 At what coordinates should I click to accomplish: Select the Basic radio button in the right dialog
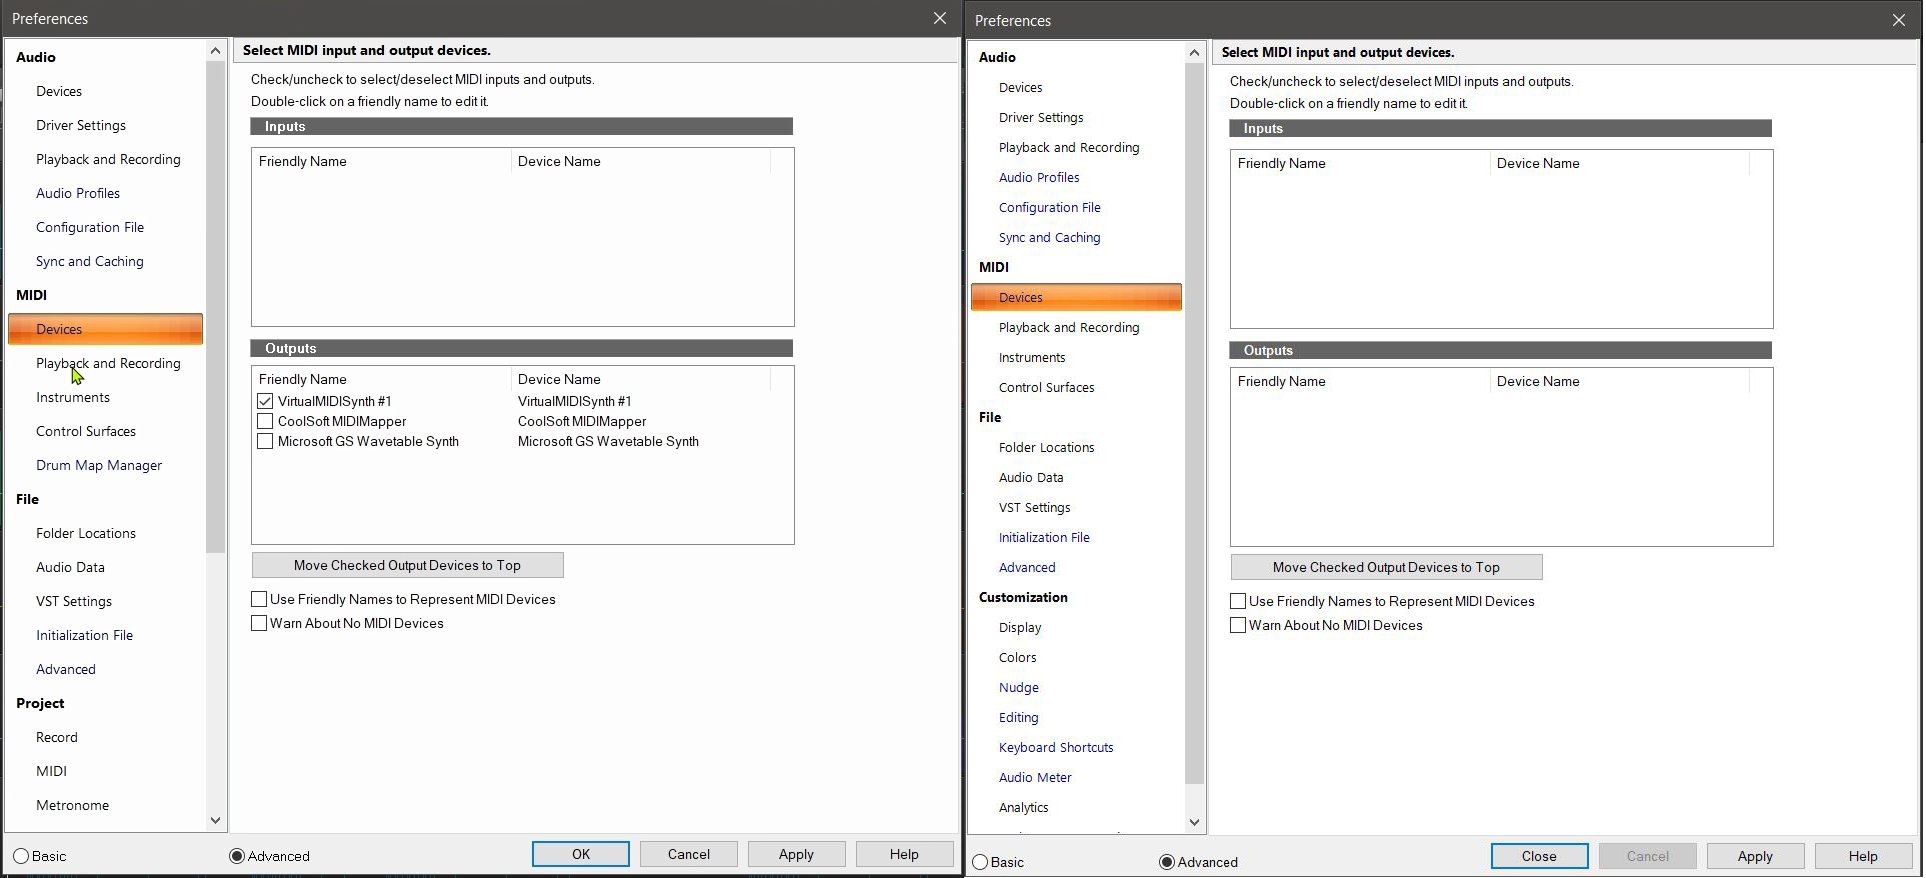[x=980, y=862]
